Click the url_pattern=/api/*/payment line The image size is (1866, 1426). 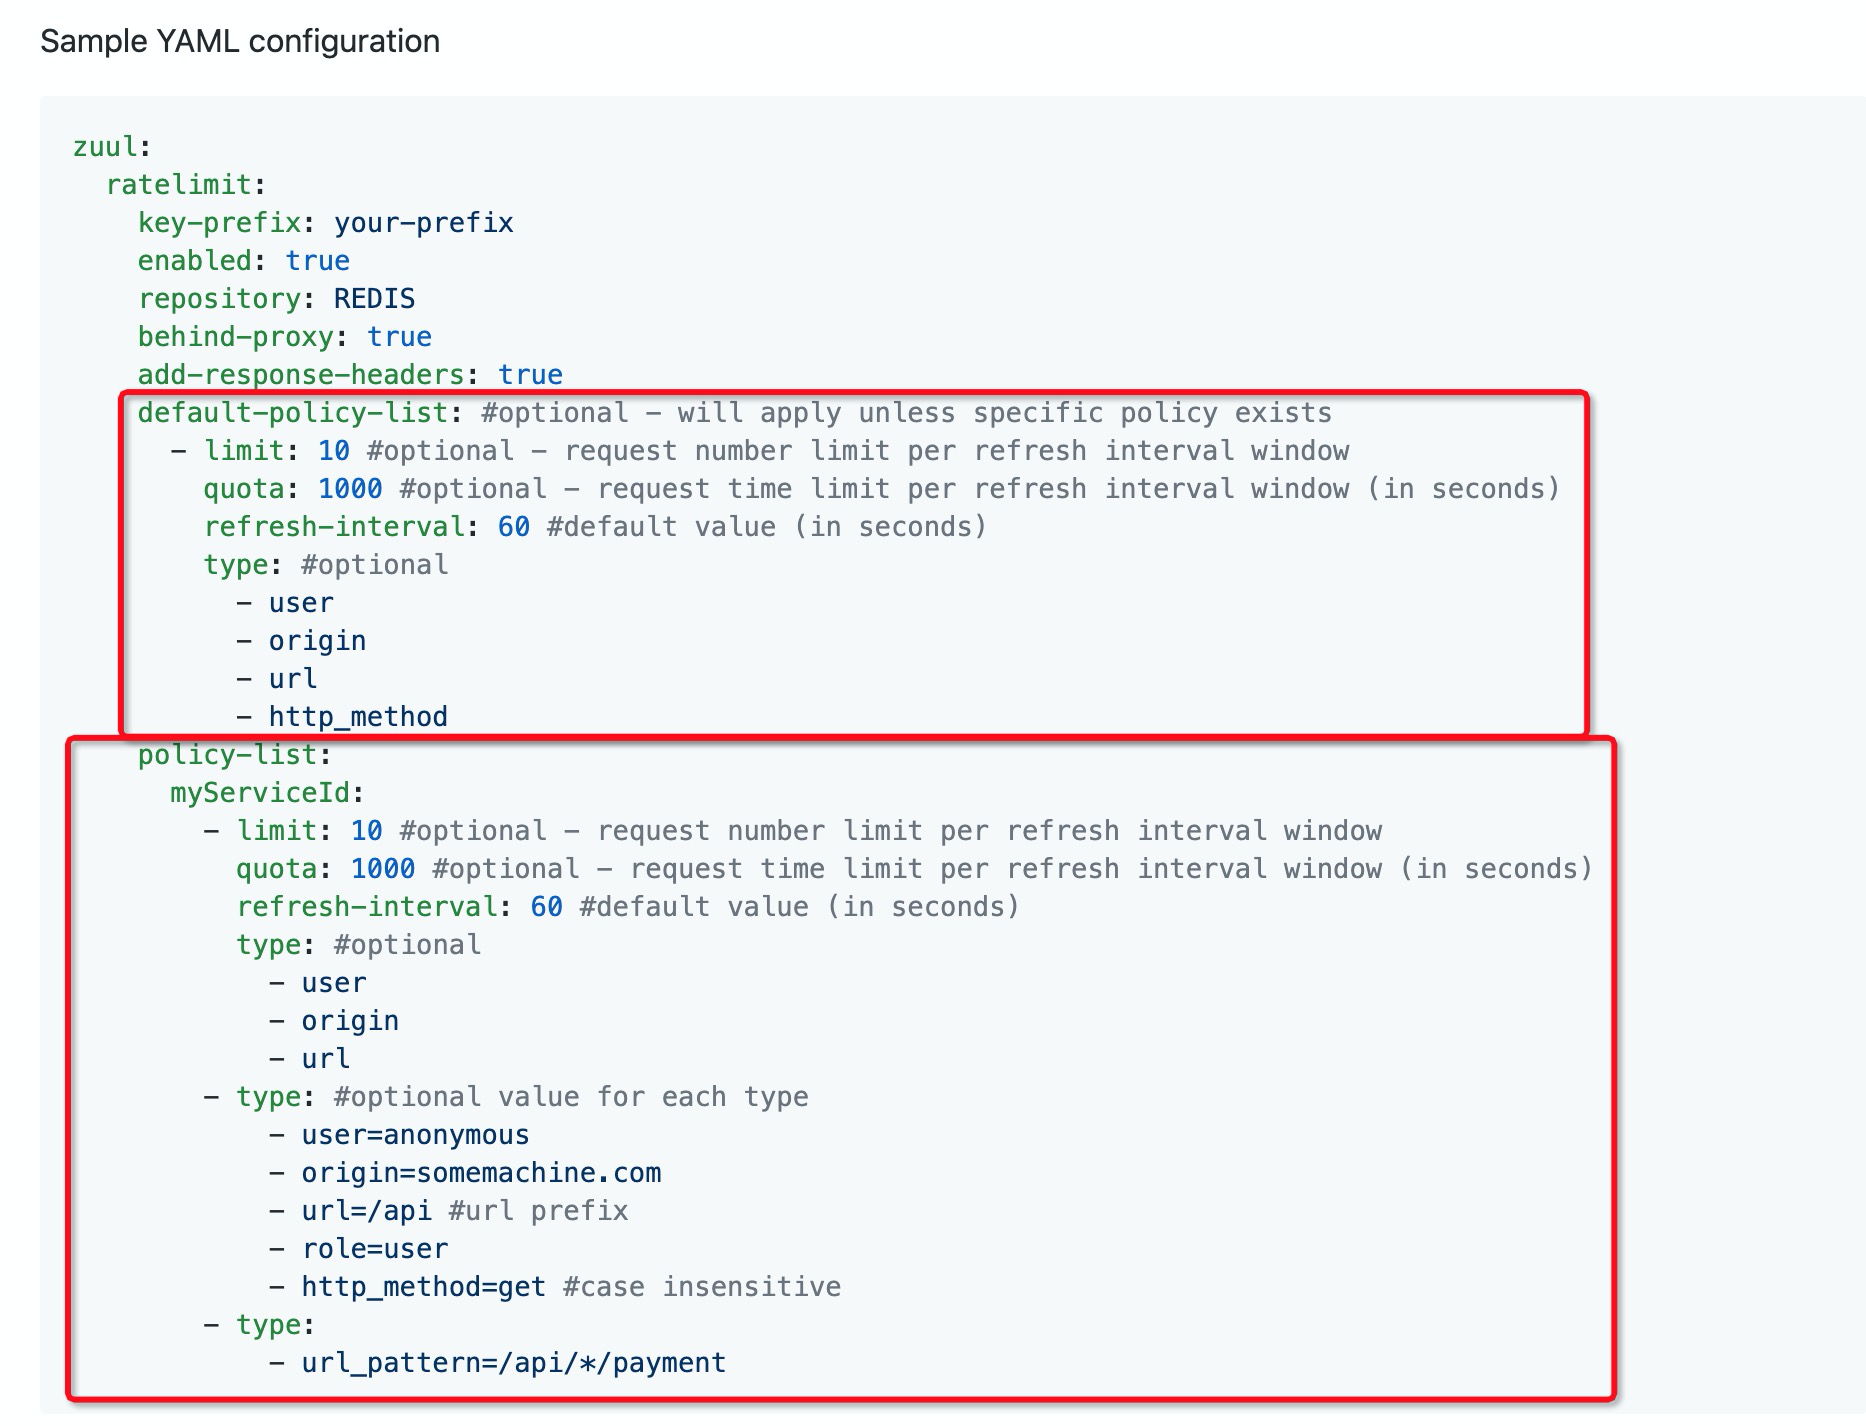click(513, 1363)
